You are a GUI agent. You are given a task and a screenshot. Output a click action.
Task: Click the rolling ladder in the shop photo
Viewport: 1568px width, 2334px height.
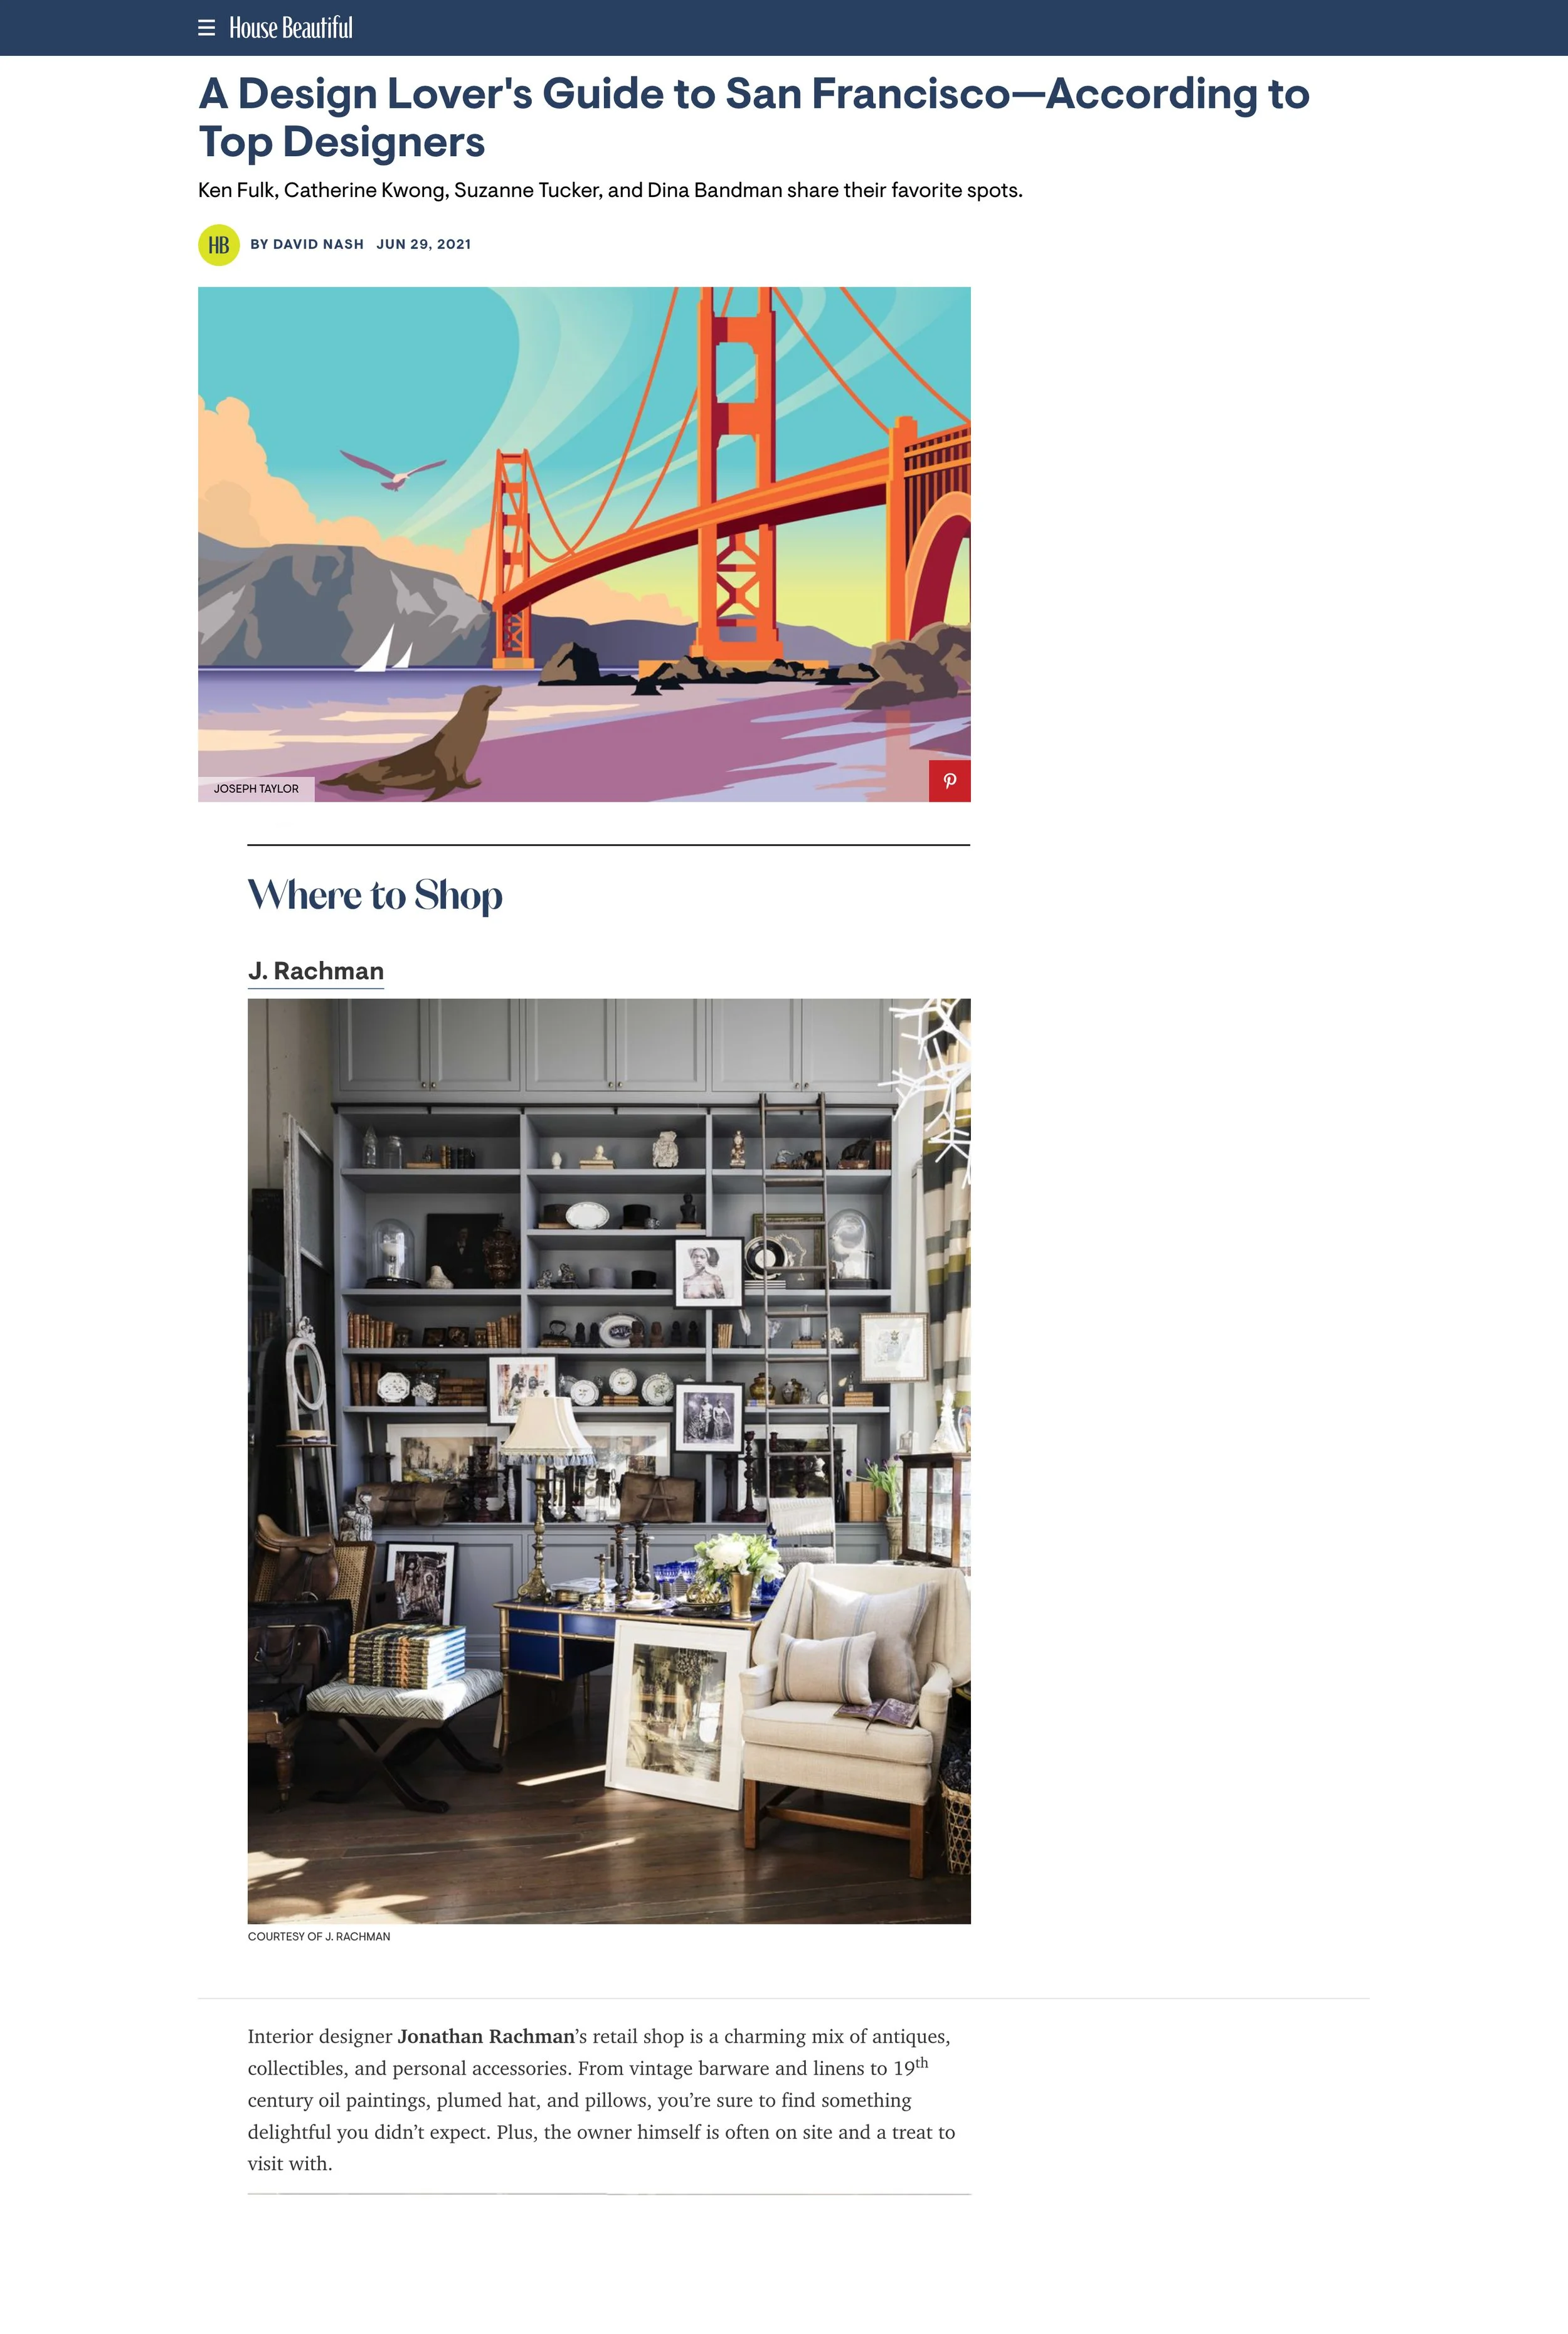795,1310
